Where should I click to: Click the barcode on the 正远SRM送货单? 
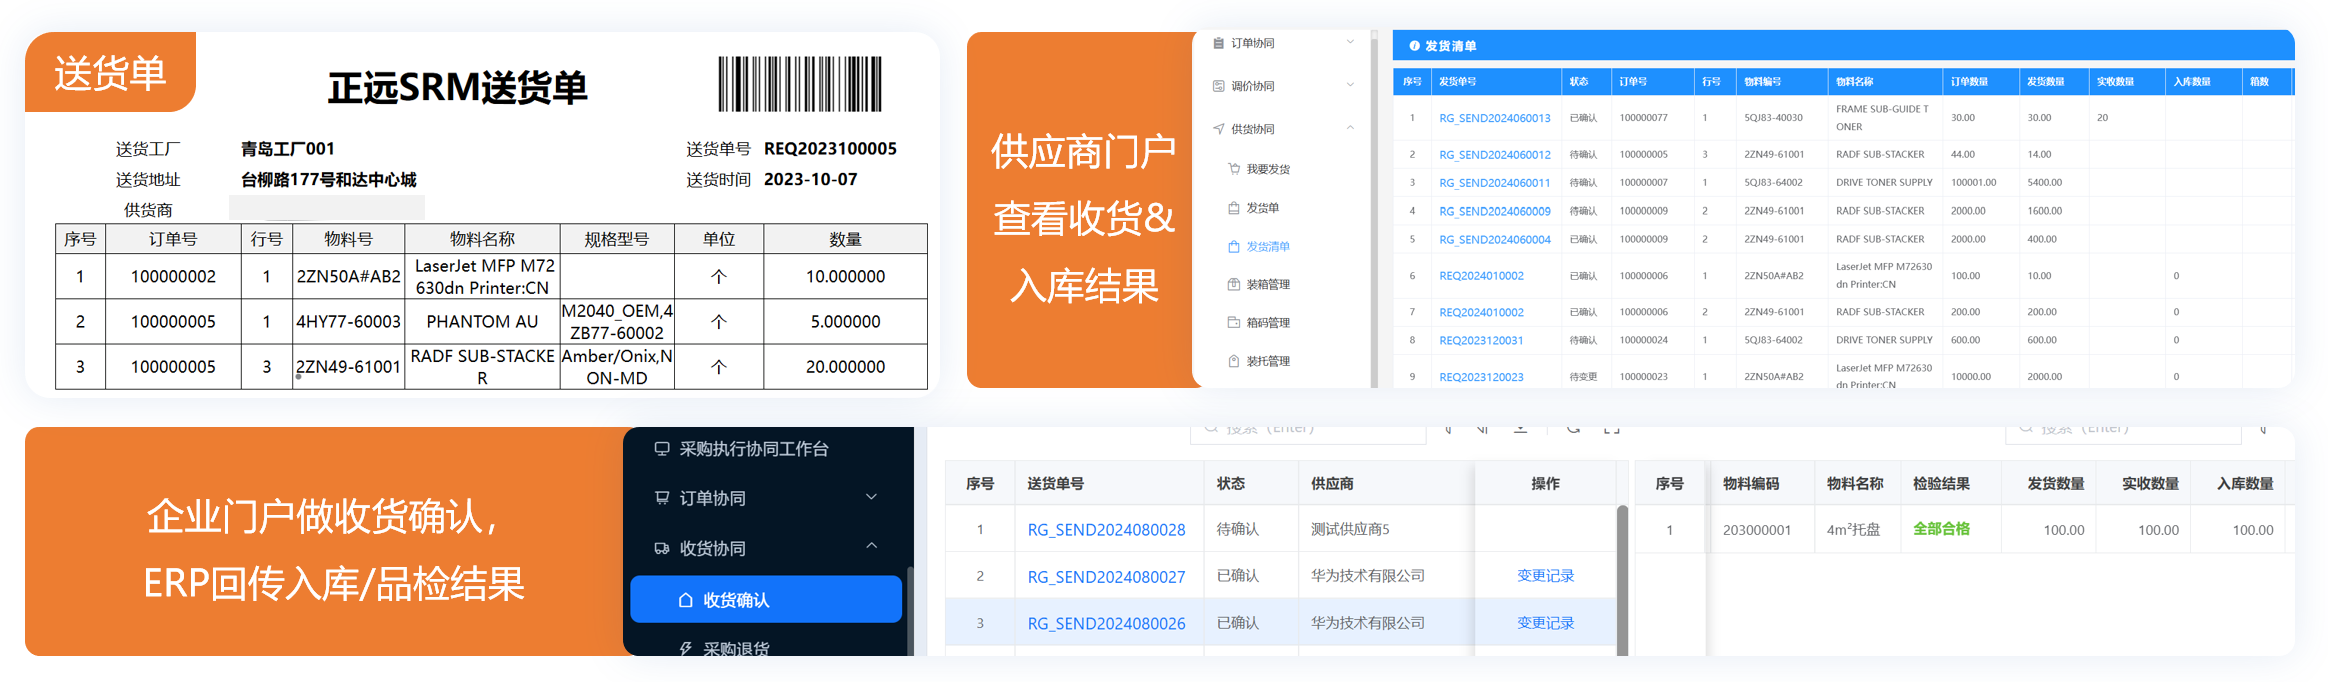pyautogui.click(x=800, y=84)
